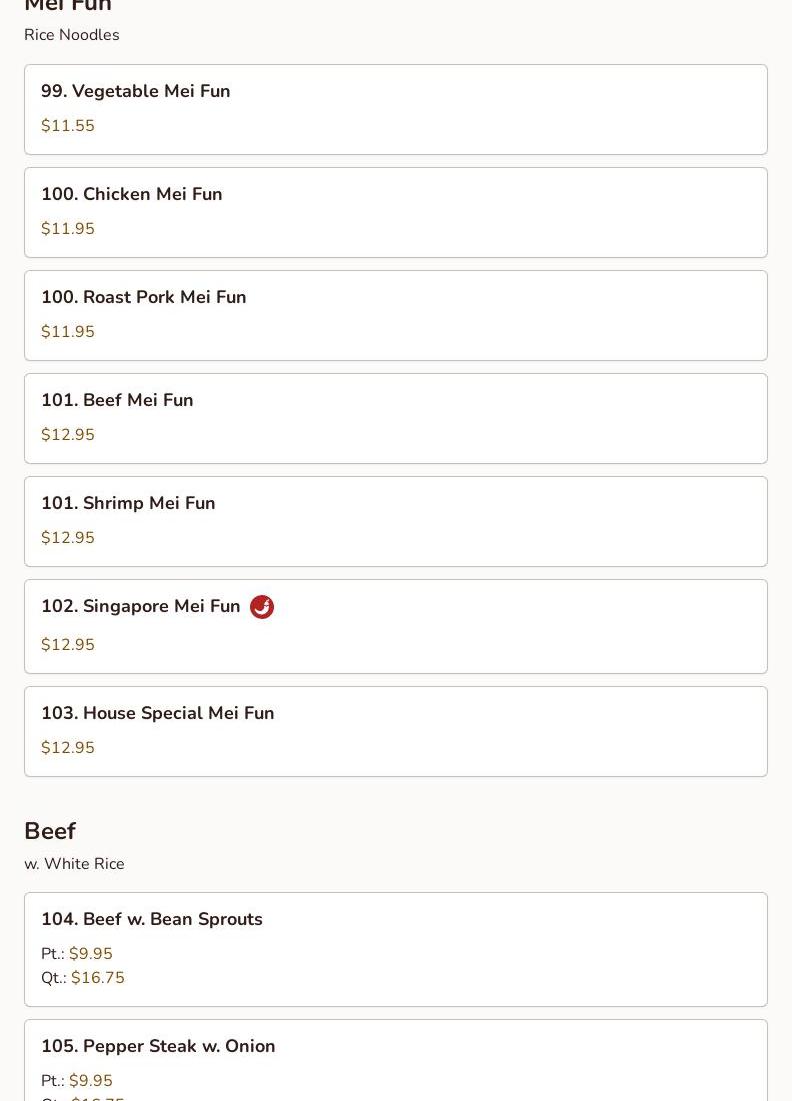The height and width of the screenshot is (1101, 792).
Task: Click the w. White Rice subtitle
Action: point(75,864)
